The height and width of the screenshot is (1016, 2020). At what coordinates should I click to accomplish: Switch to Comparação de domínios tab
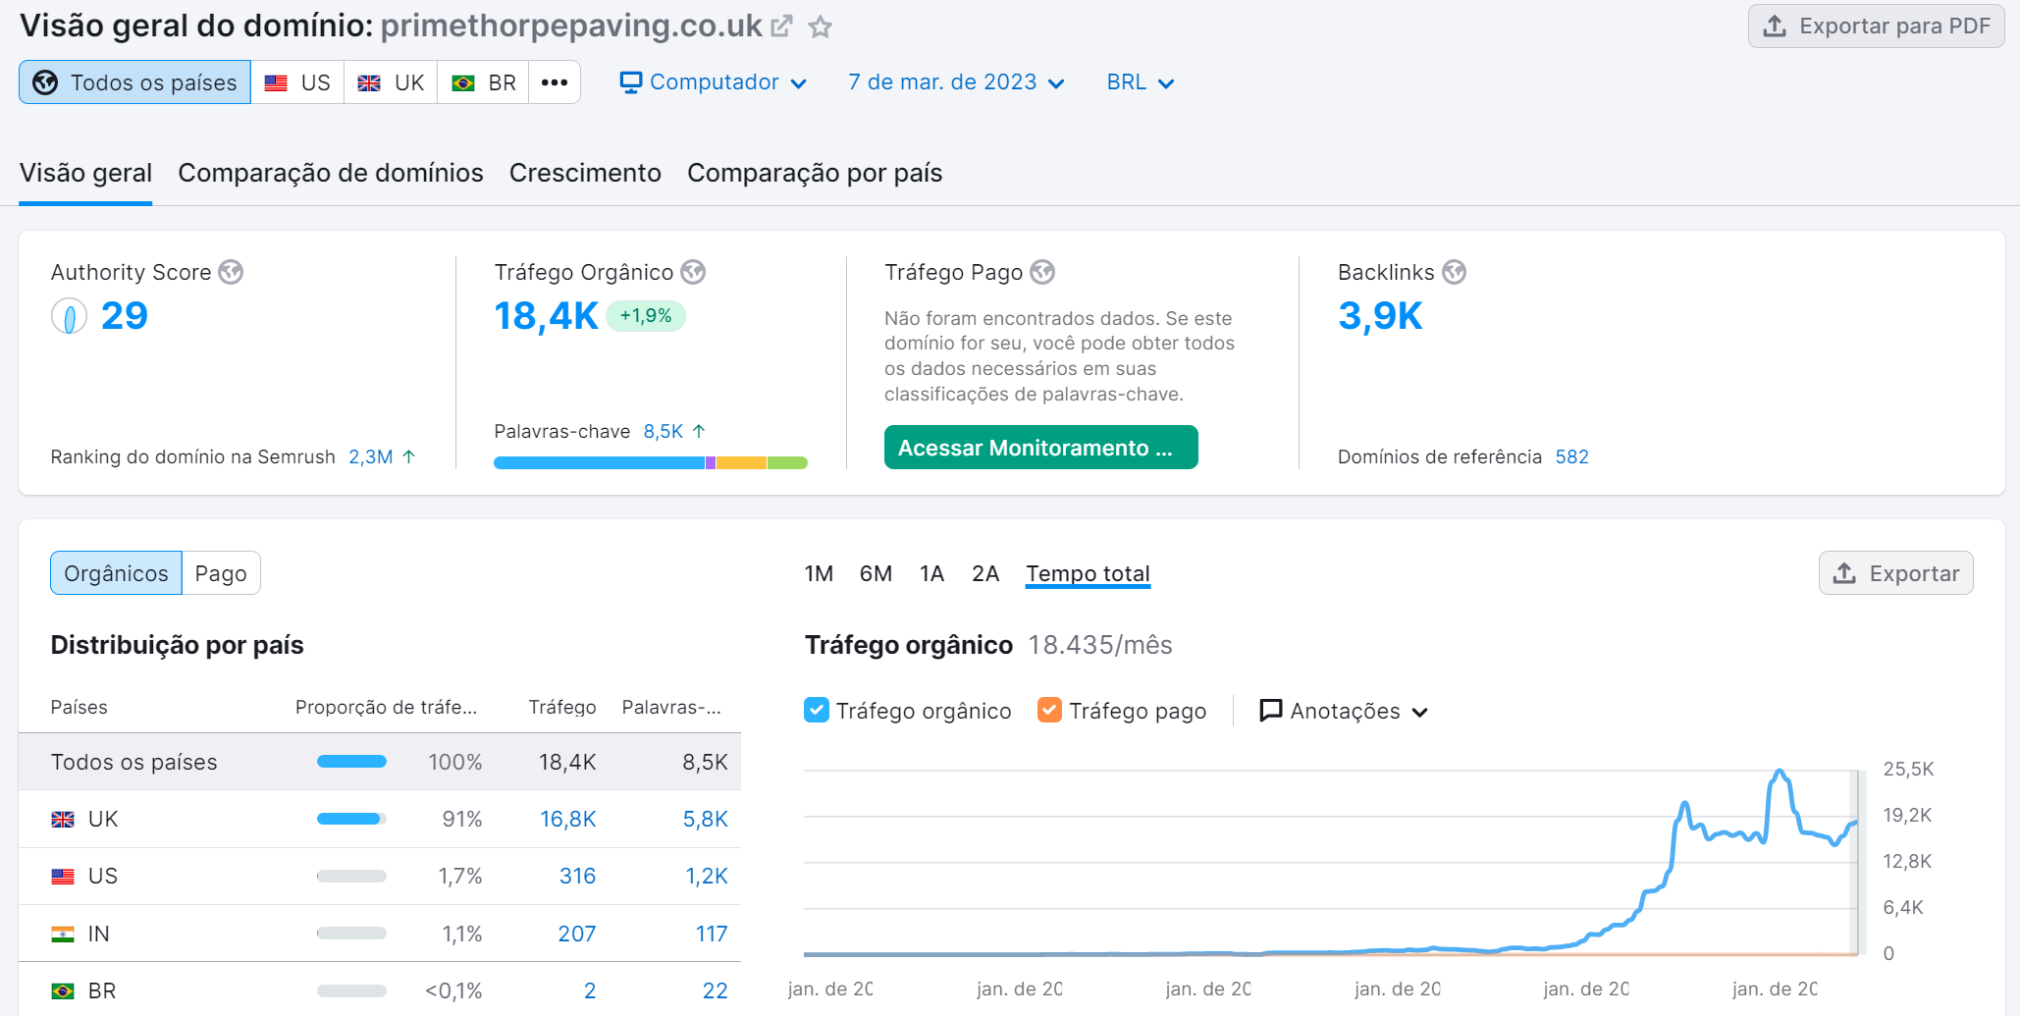[331, 173]
